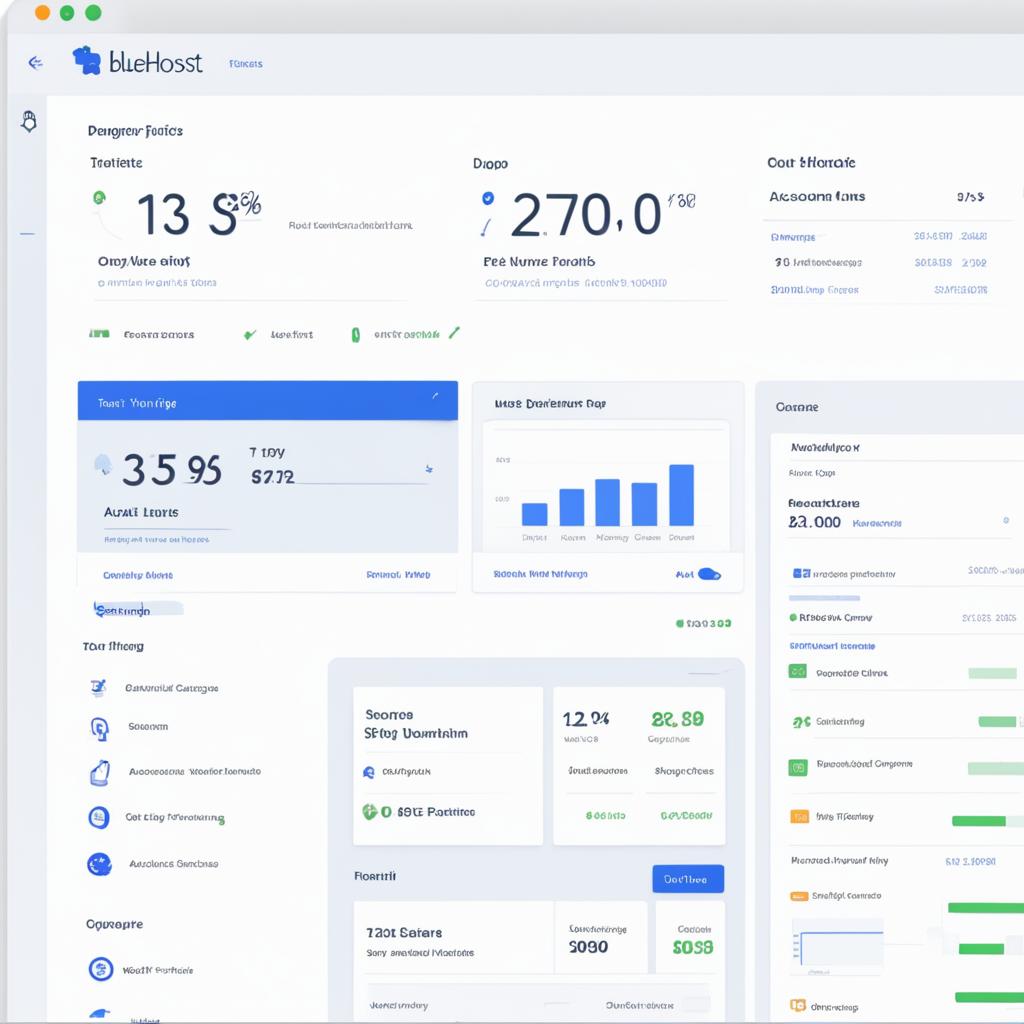
Task: Click the first list icon under Taa fhoeg
Action: point(98,688)
